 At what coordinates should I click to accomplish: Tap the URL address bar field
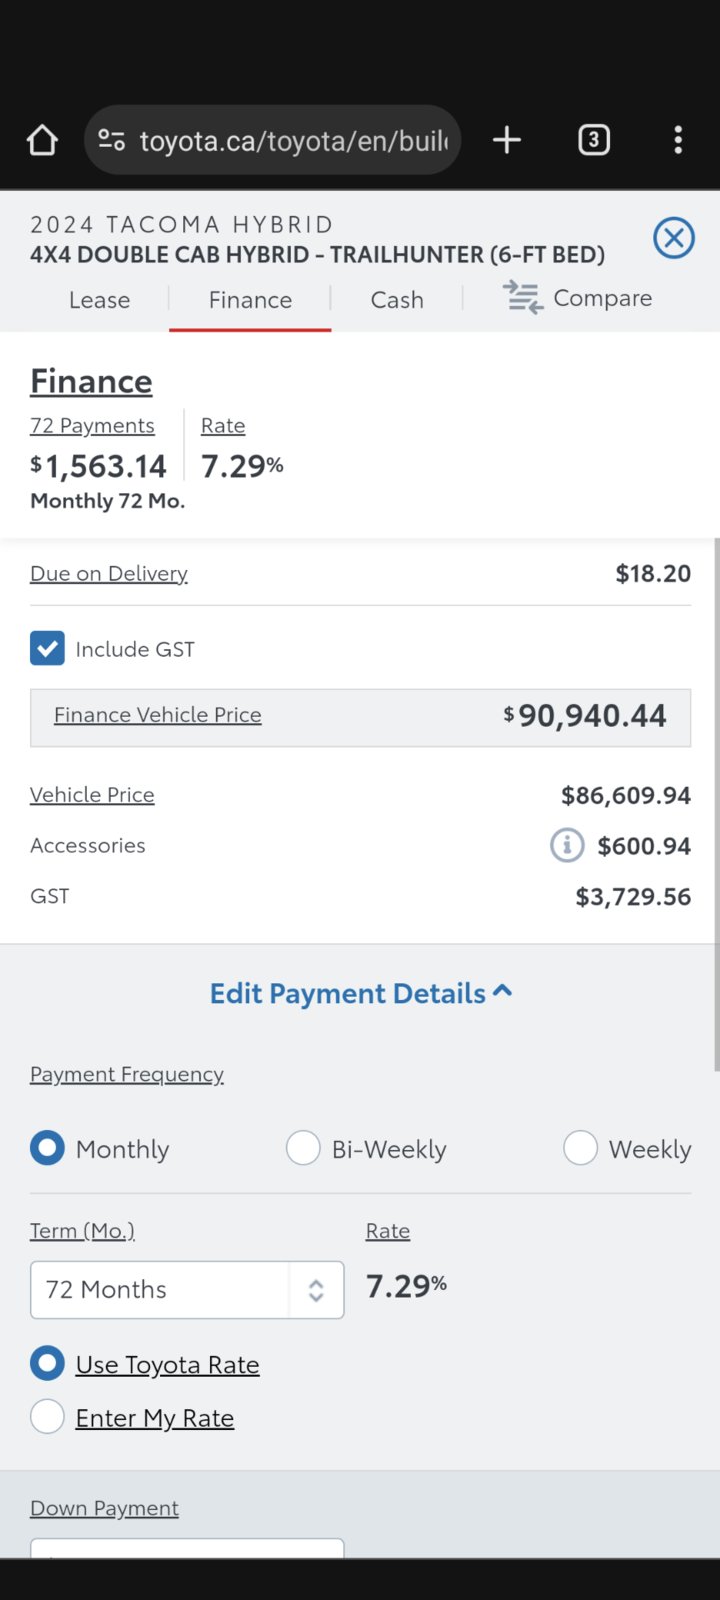coord(293,140)
